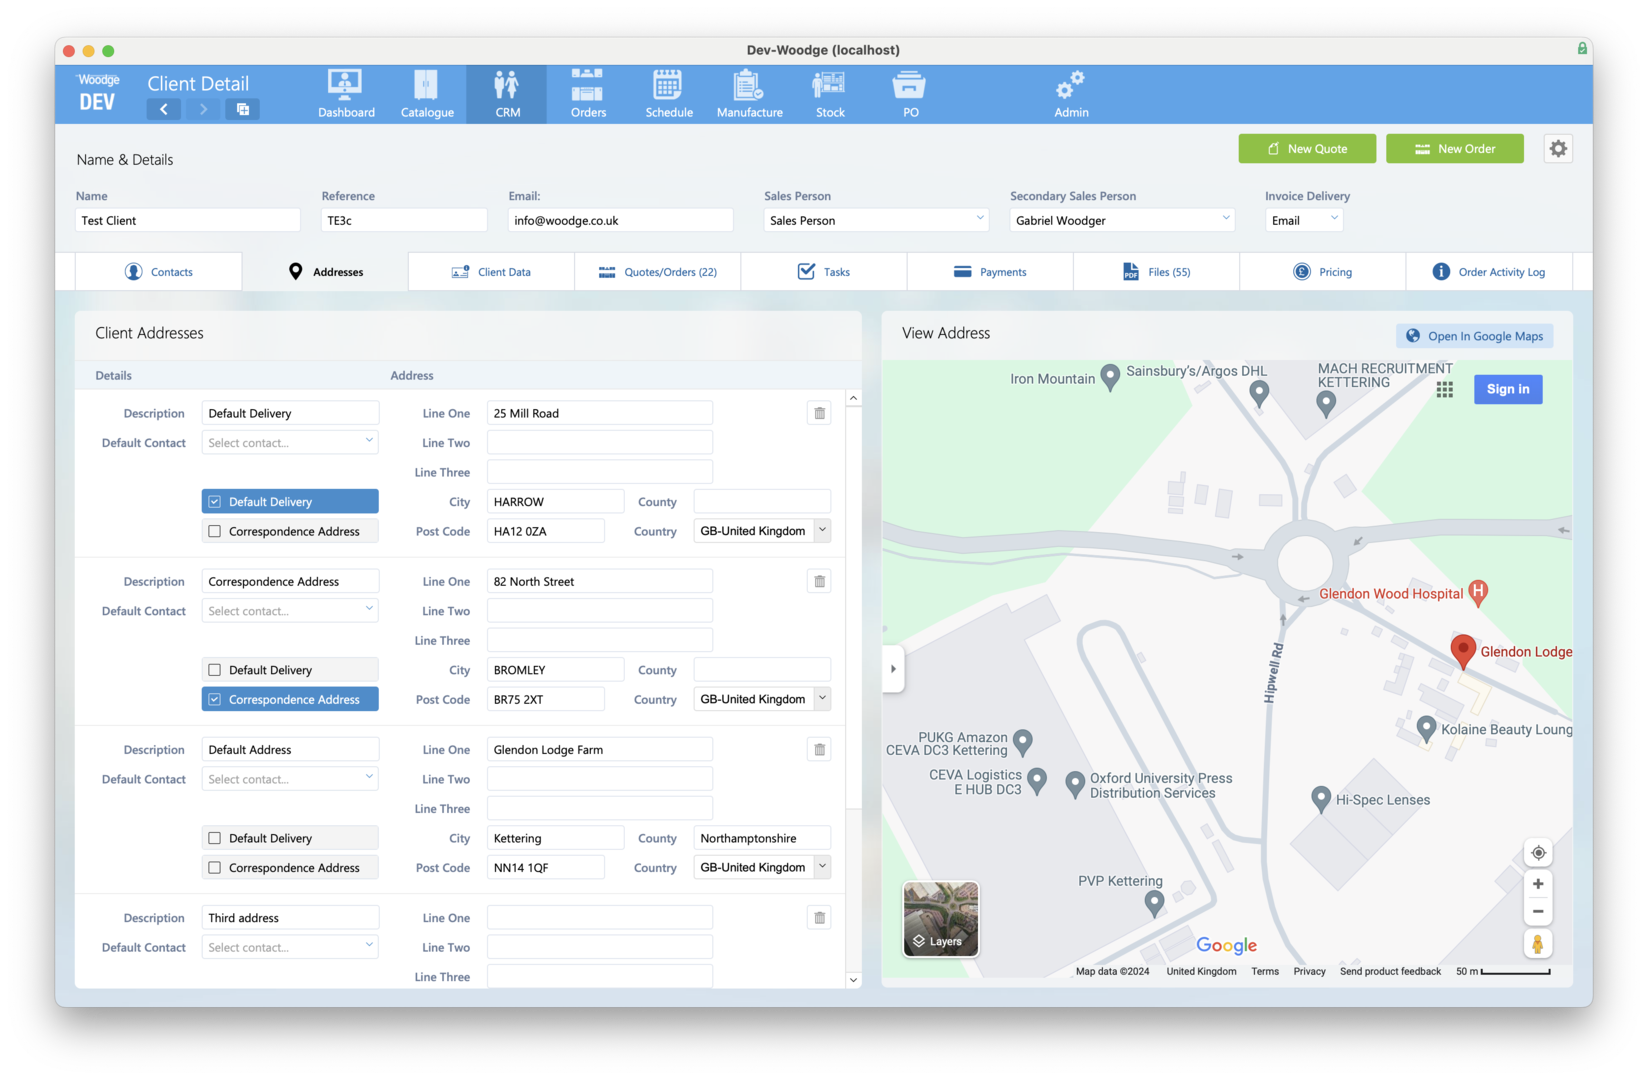The image size is (1648, 1080).
Task: Delete the 82 North Street address
Action: tap(819, 581)
